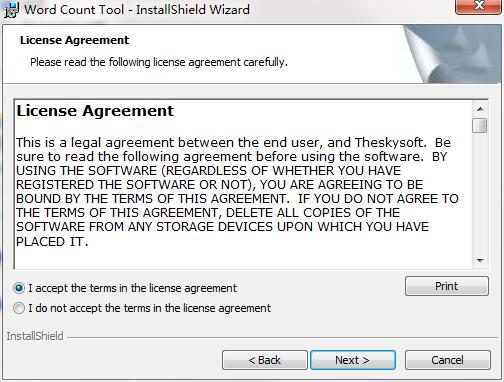Click the page-curl banner graphic
This screenshot has width=504, height=382.
[452, 54]
